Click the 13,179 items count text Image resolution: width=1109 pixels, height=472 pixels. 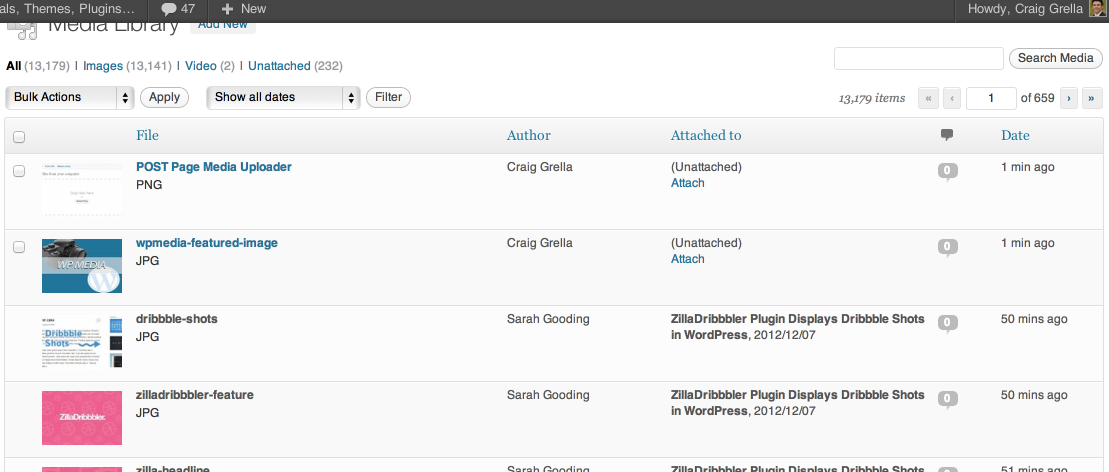872,98
